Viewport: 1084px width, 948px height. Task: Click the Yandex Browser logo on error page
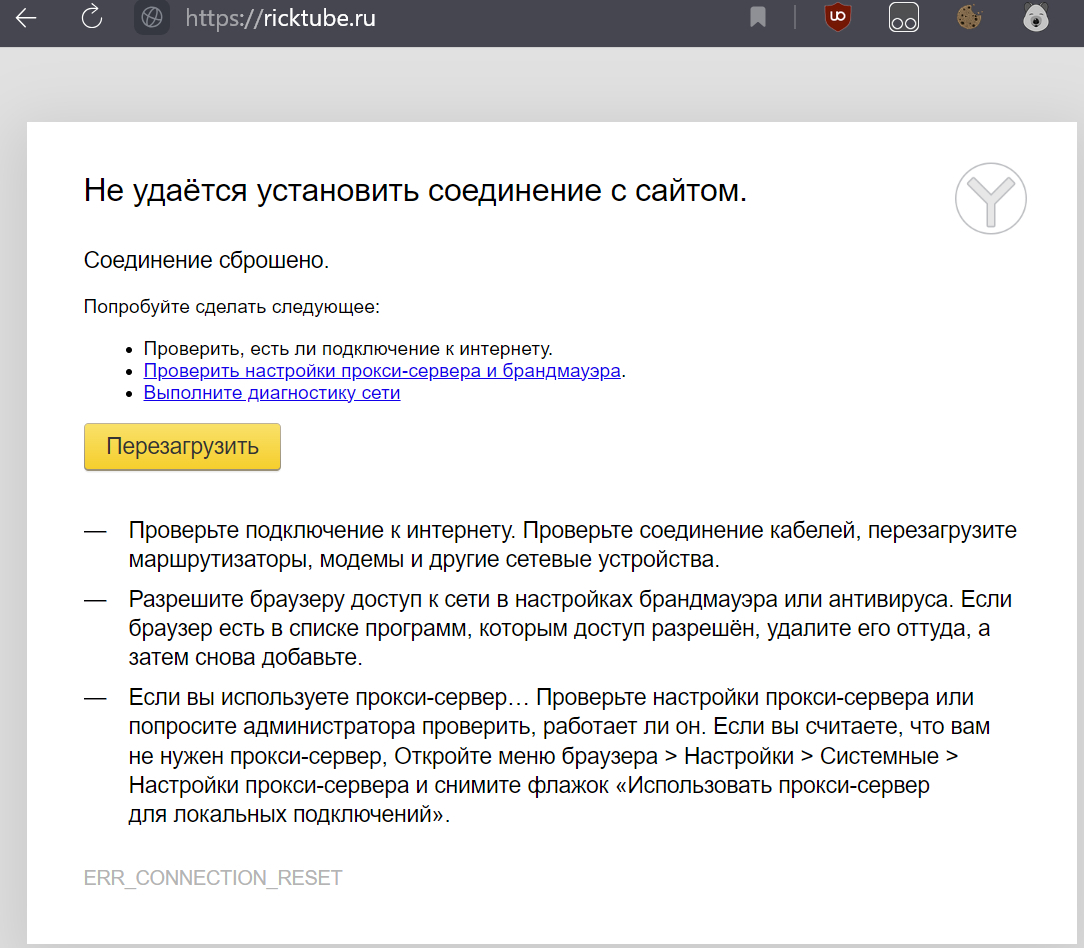[x=990, y=199]
